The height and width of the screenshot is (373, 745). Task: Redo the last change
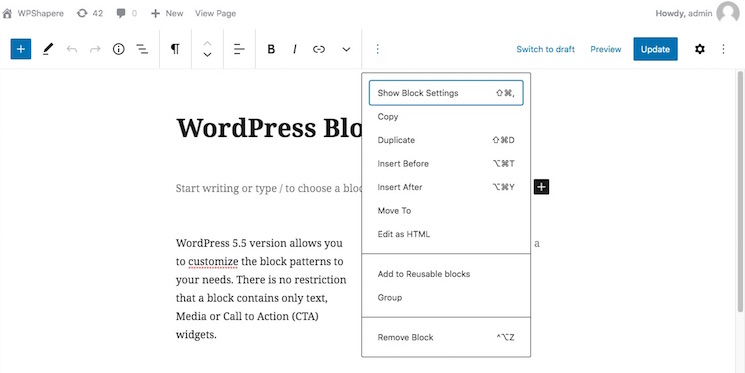click(95, 49)
